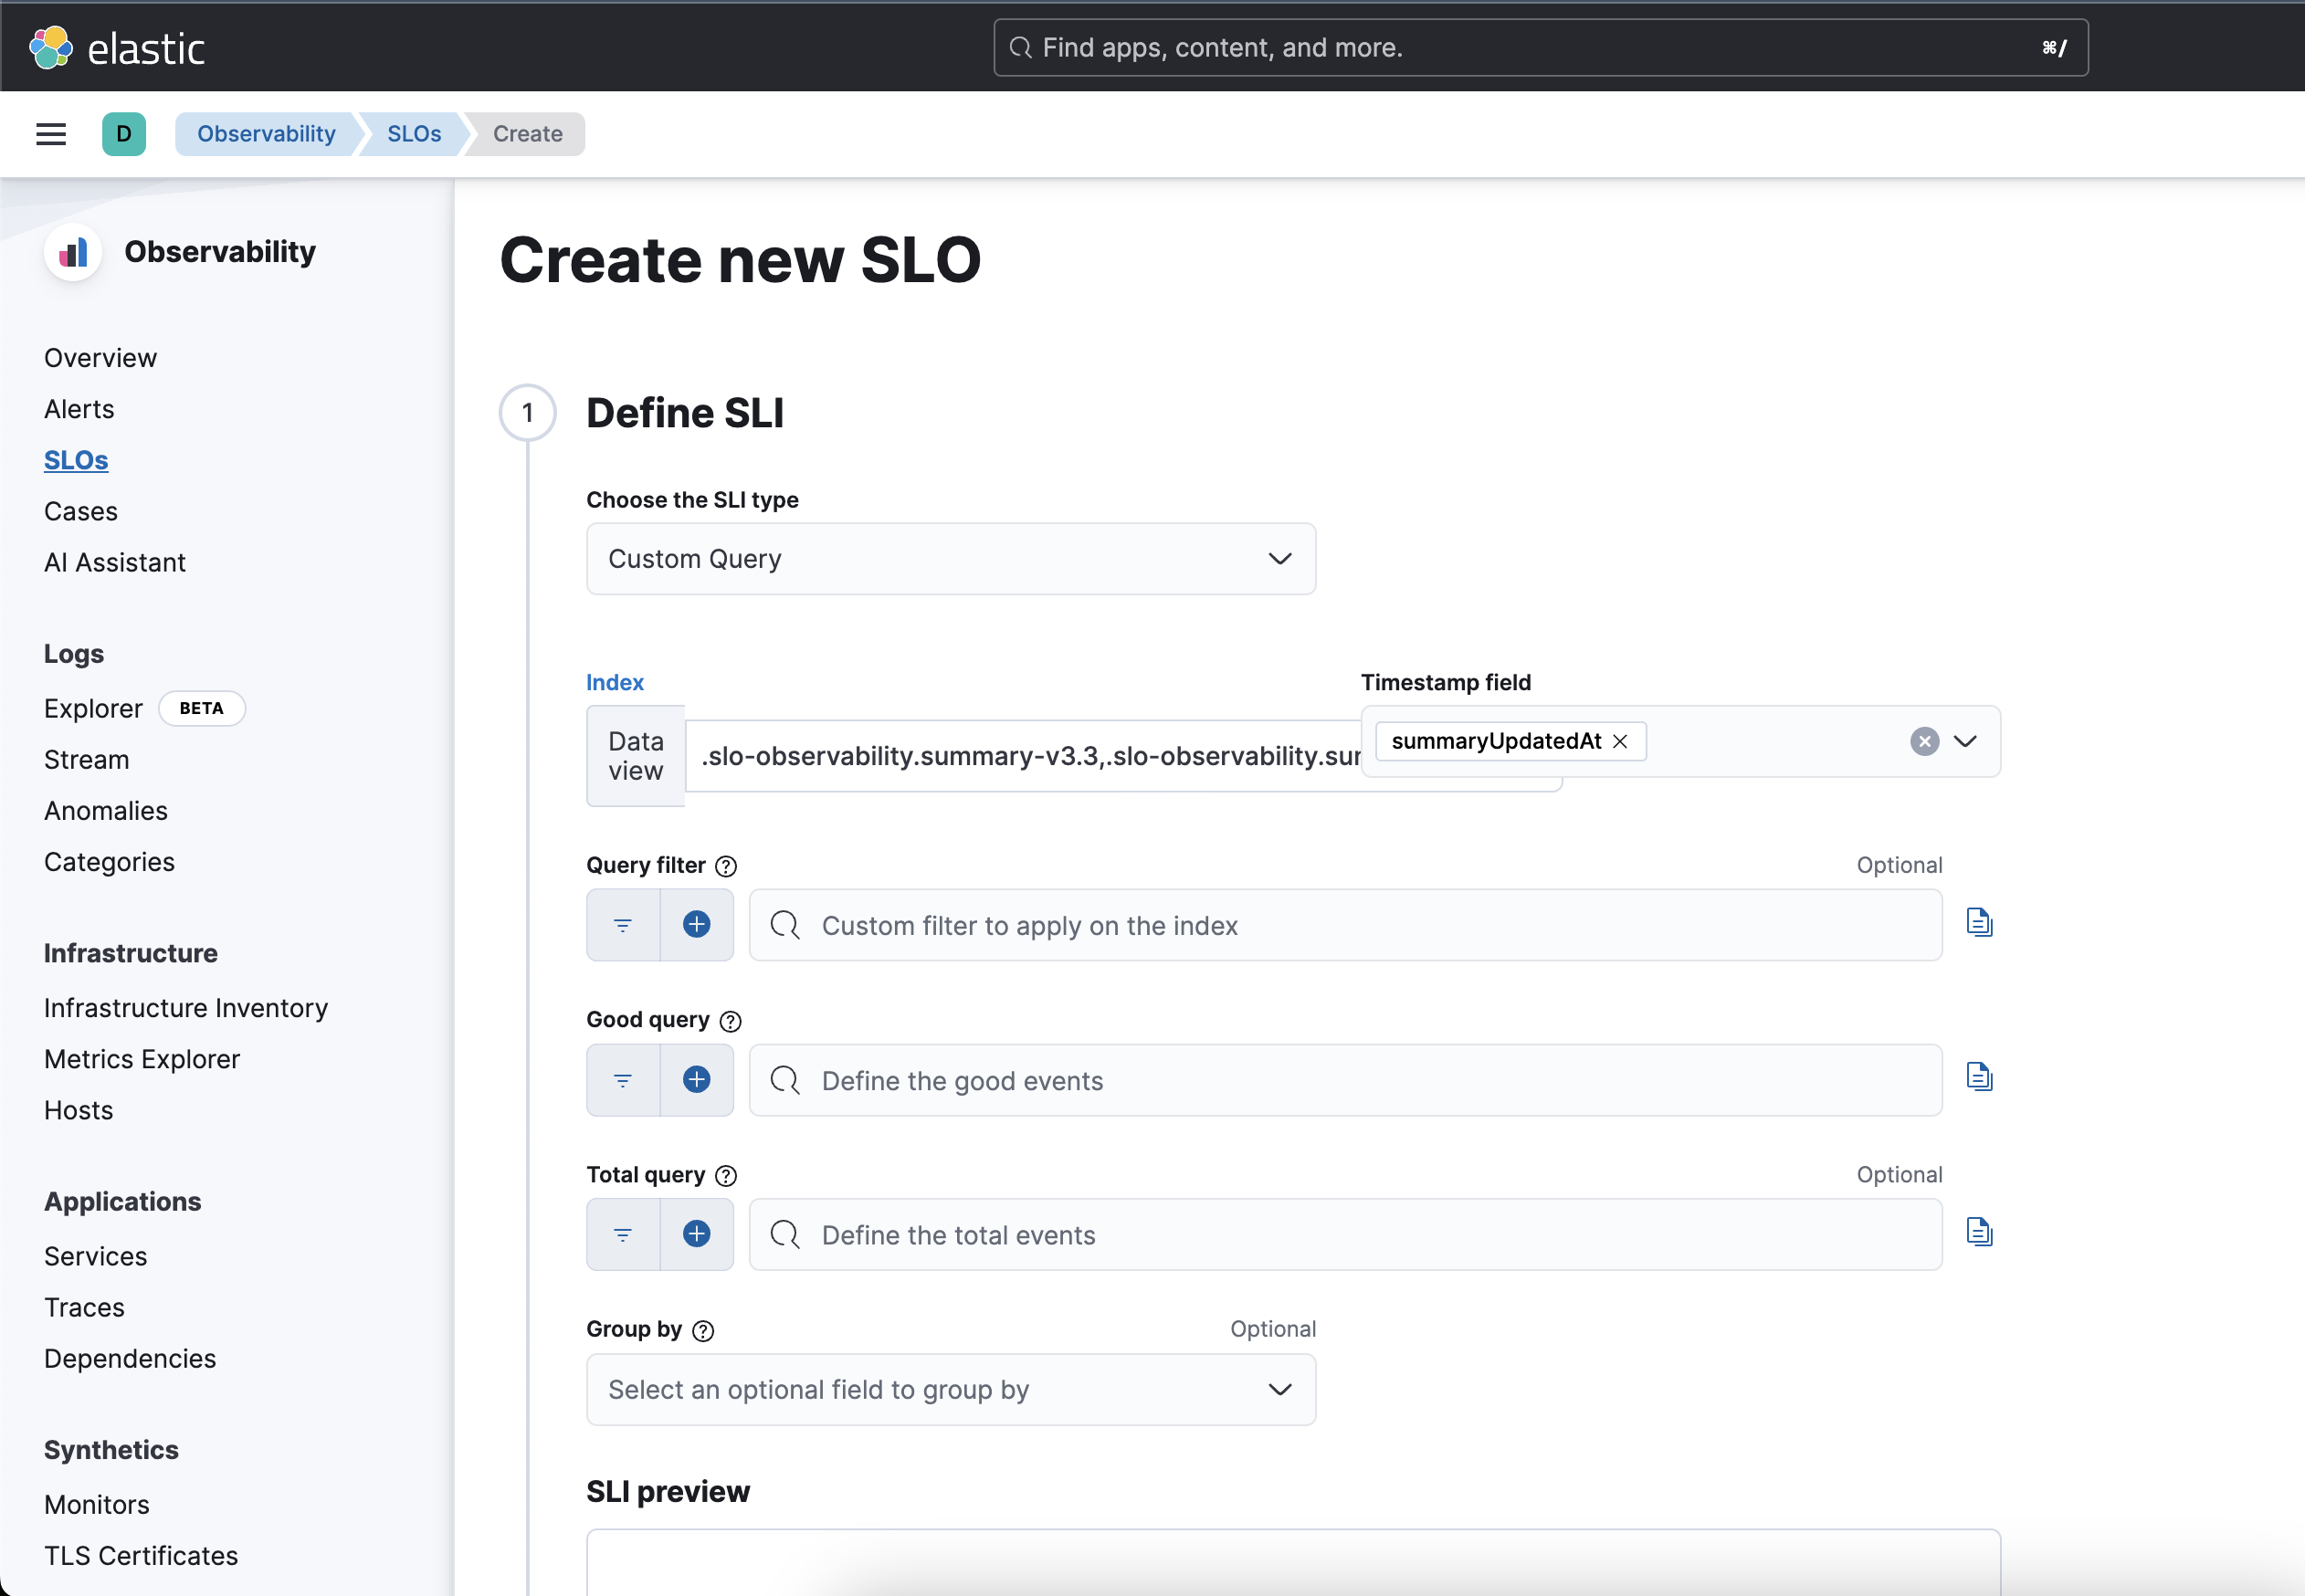Open Total query's filter menu icon
This screenshot has height=1596, width=2305.
click(x=623, y=1235)
